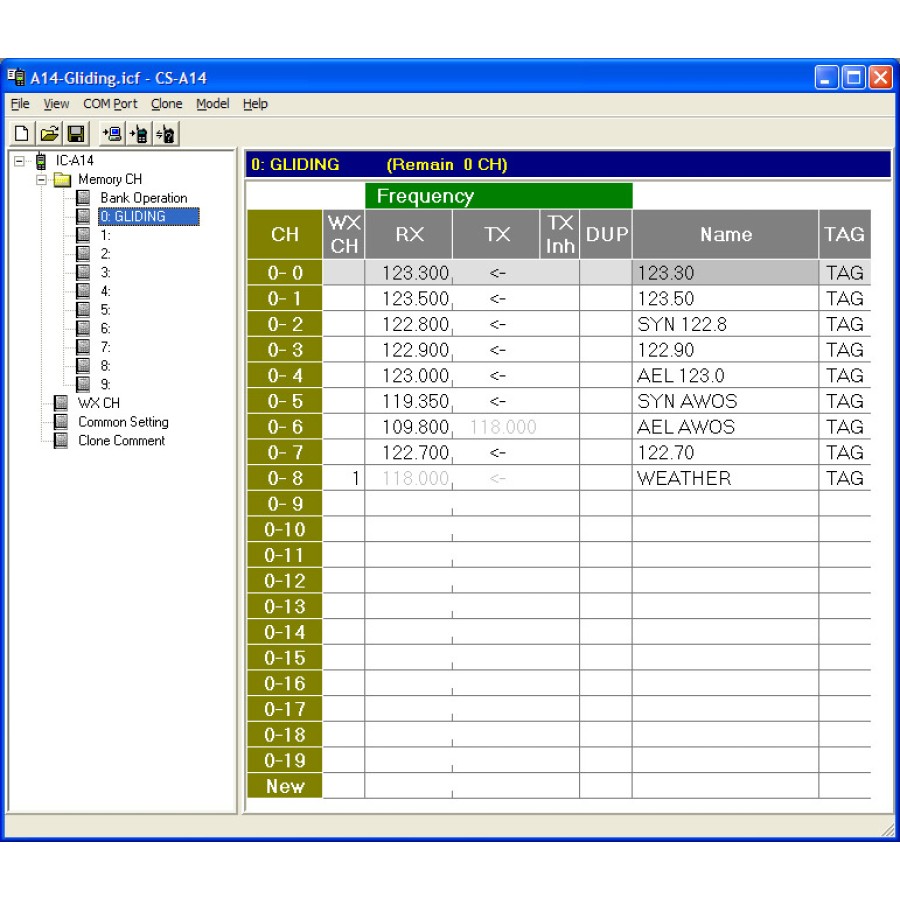Open WX CH in the tree
The height and width of the screenshot is (900, 900).
[99, 403]
